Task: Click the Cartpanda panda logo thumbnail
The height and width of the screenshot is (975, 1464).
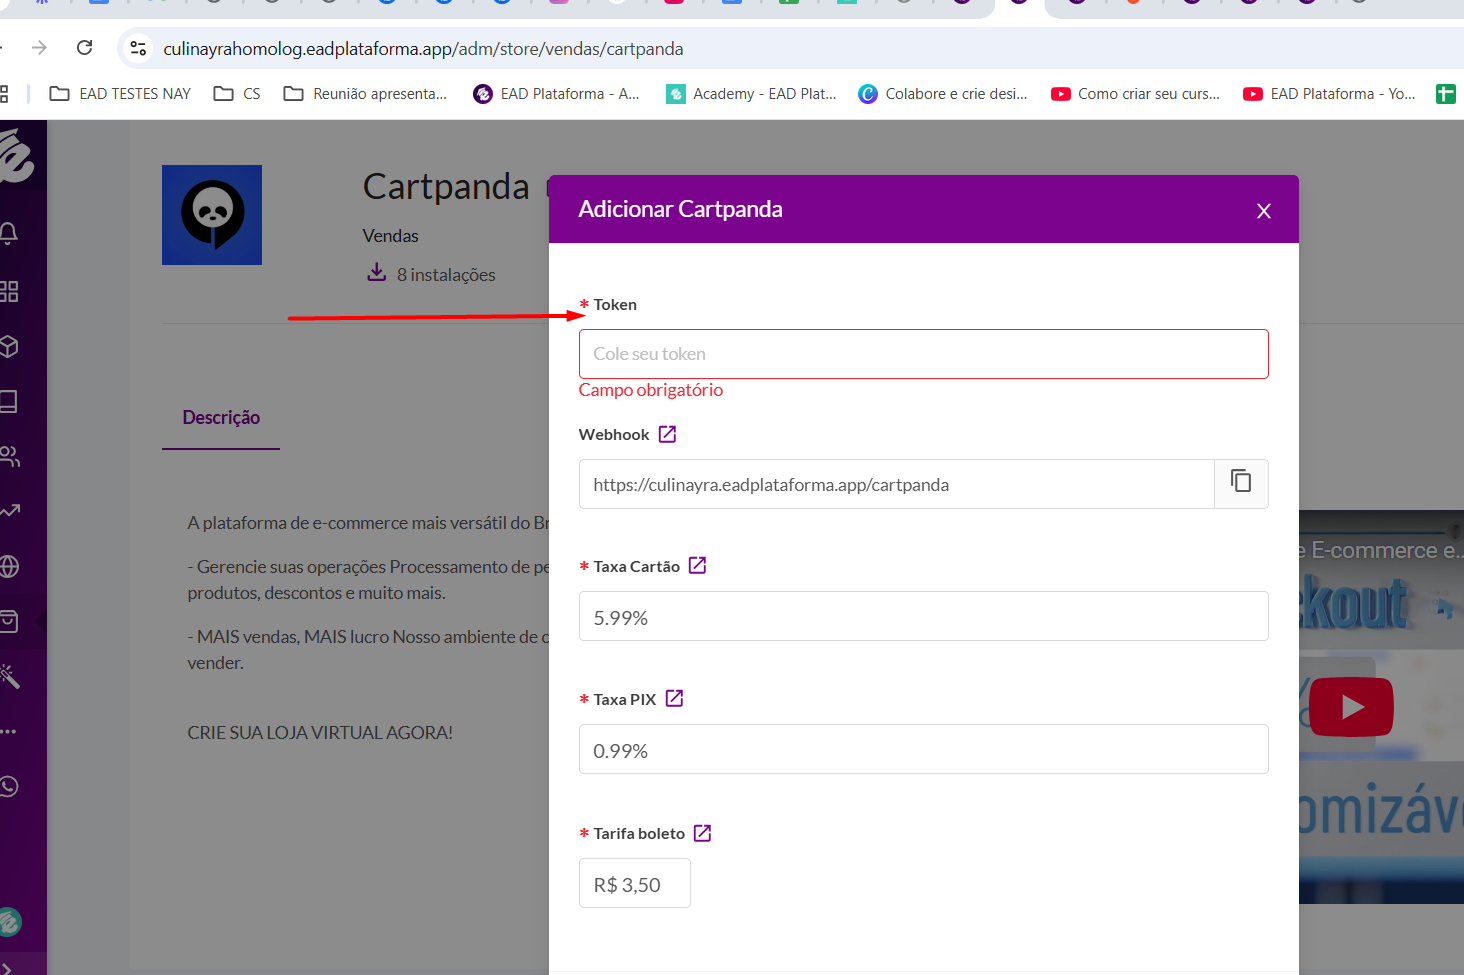Action: 212,215
